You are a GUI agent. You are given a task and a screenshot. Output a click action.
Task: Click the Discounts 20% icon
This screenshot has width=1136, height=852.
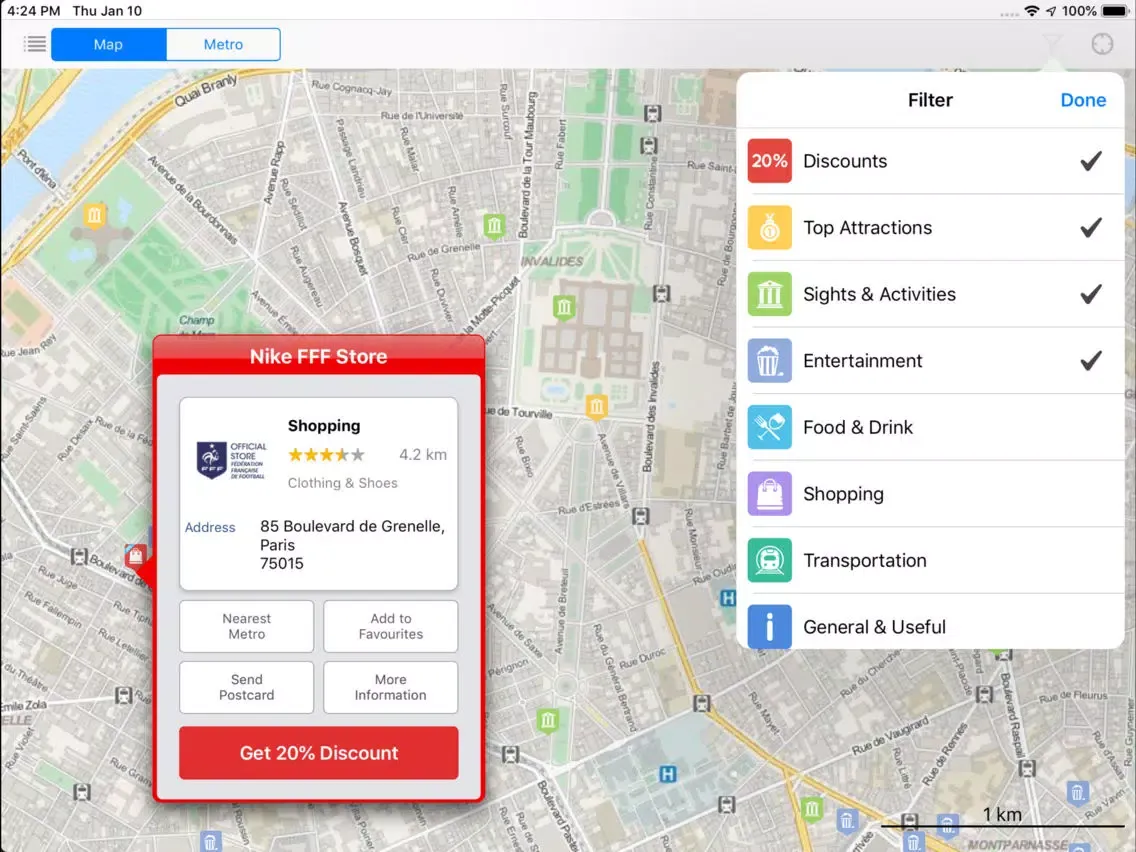[x=769, y=161]
